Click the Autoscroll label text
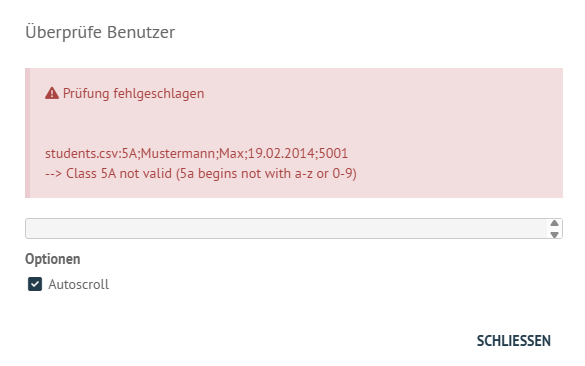Image resolution: width=585 pixels, height=366 pixels. point(79,284)
